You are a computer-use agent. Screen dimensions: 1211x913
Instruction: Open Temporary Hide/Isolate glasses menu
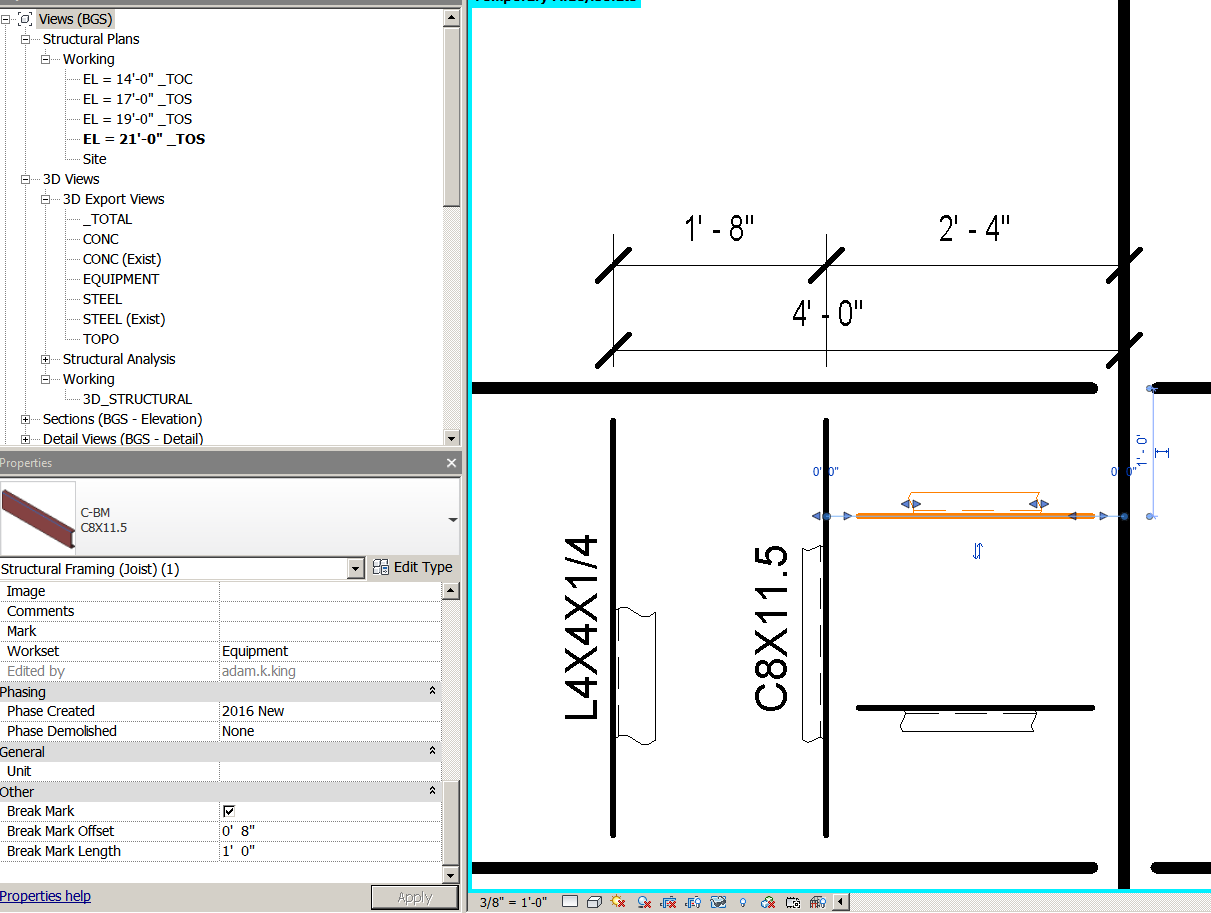[x=718, y=901]
